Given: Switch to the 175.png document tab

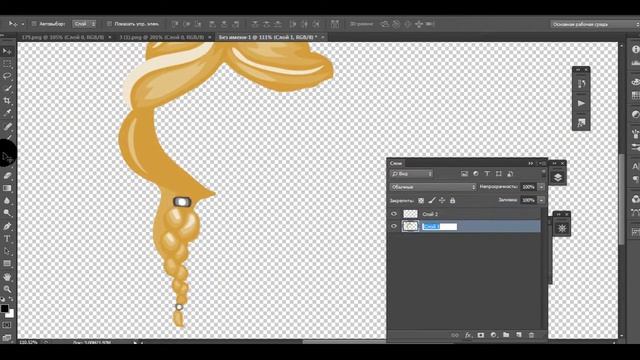Looking at the screenshot, I should (x=63, y=37).
